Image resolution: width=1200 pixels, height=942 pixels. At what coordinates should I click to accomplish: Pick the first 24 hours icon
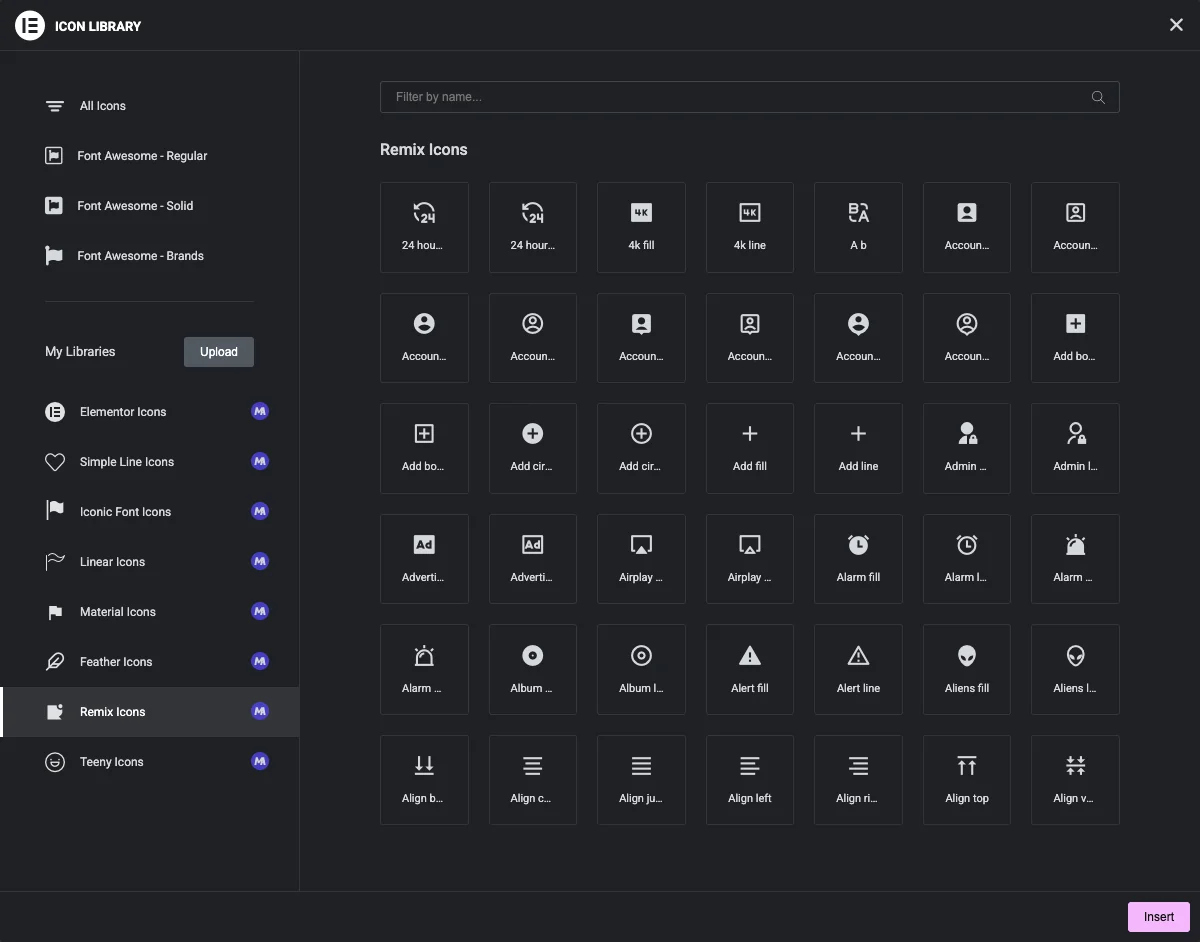[x=424, y=227]
